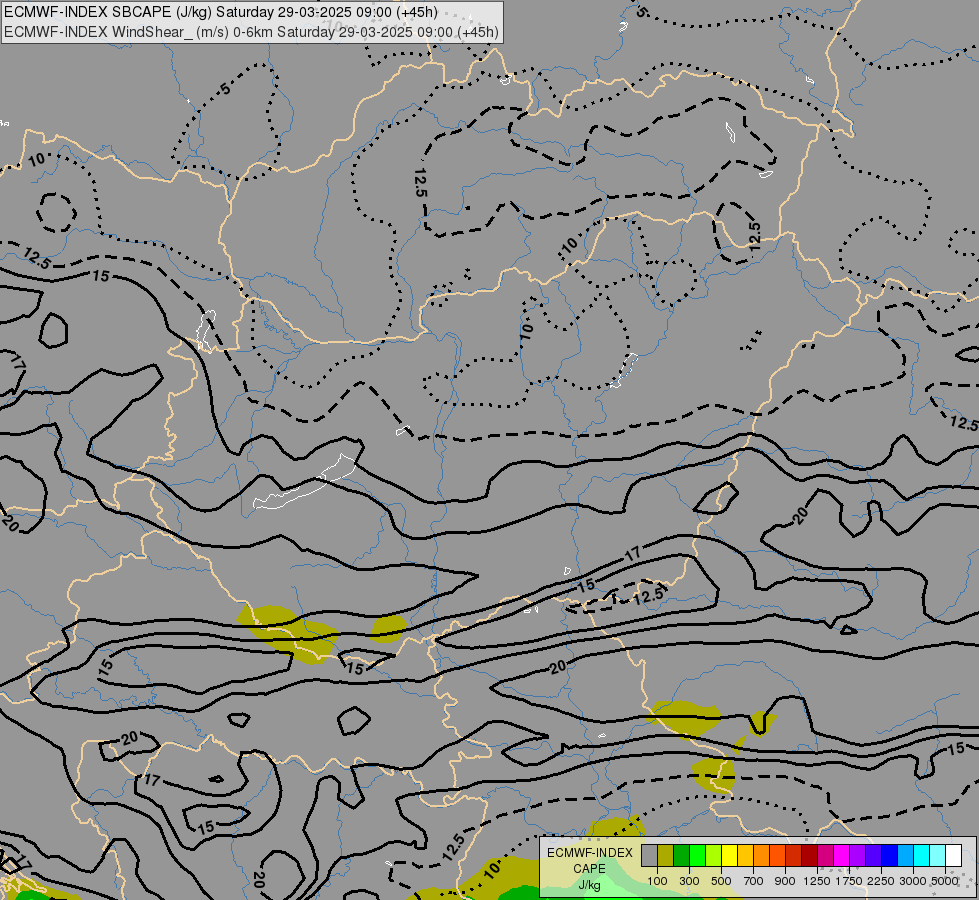
Task: Click the CAPE word in legend
Action: point(589,869)
